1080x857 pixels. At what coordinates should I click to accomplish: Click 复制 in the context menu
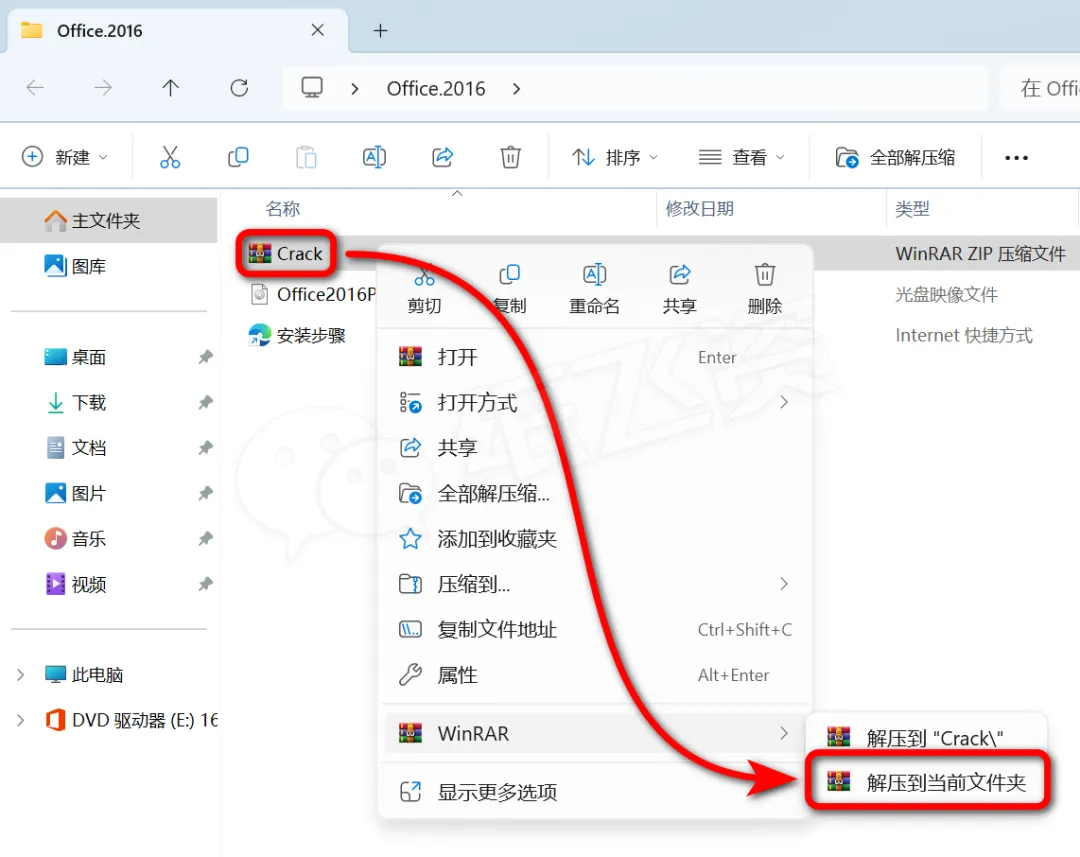tap(510, 289)
